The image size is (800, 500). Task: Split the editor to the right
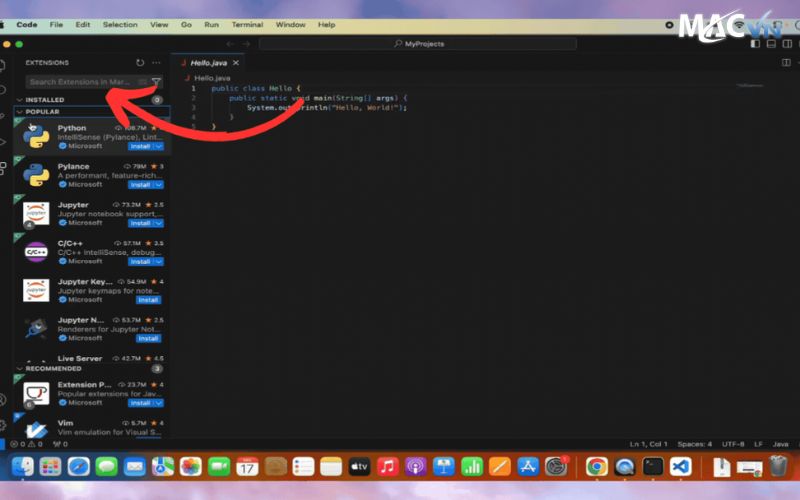786,63
